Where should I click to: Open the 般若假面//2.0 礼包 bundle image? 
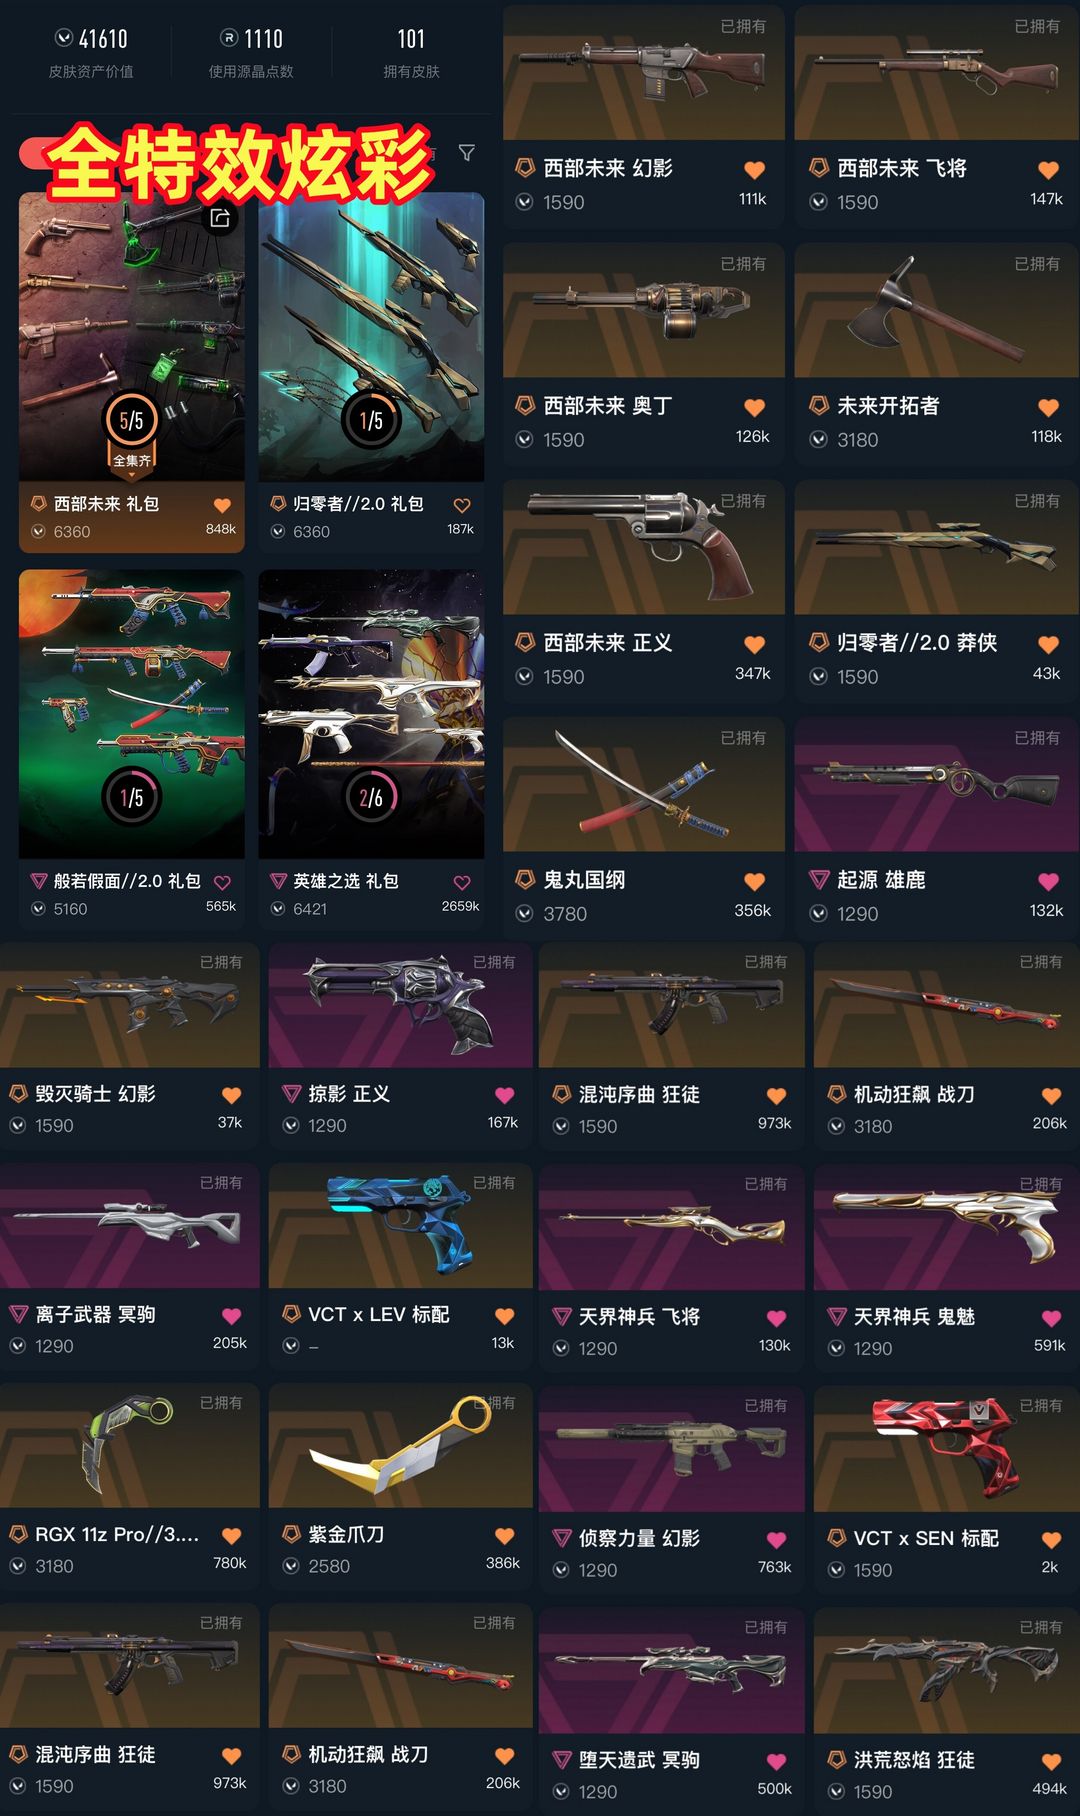click(x=131, y=713)
